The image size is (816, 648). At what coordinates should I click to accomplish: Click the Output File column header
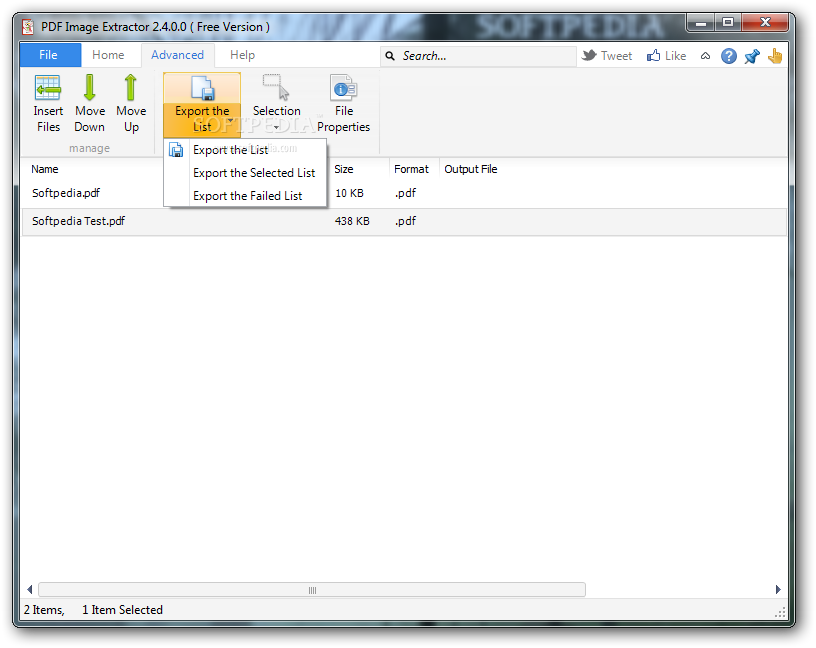point(470,169)
